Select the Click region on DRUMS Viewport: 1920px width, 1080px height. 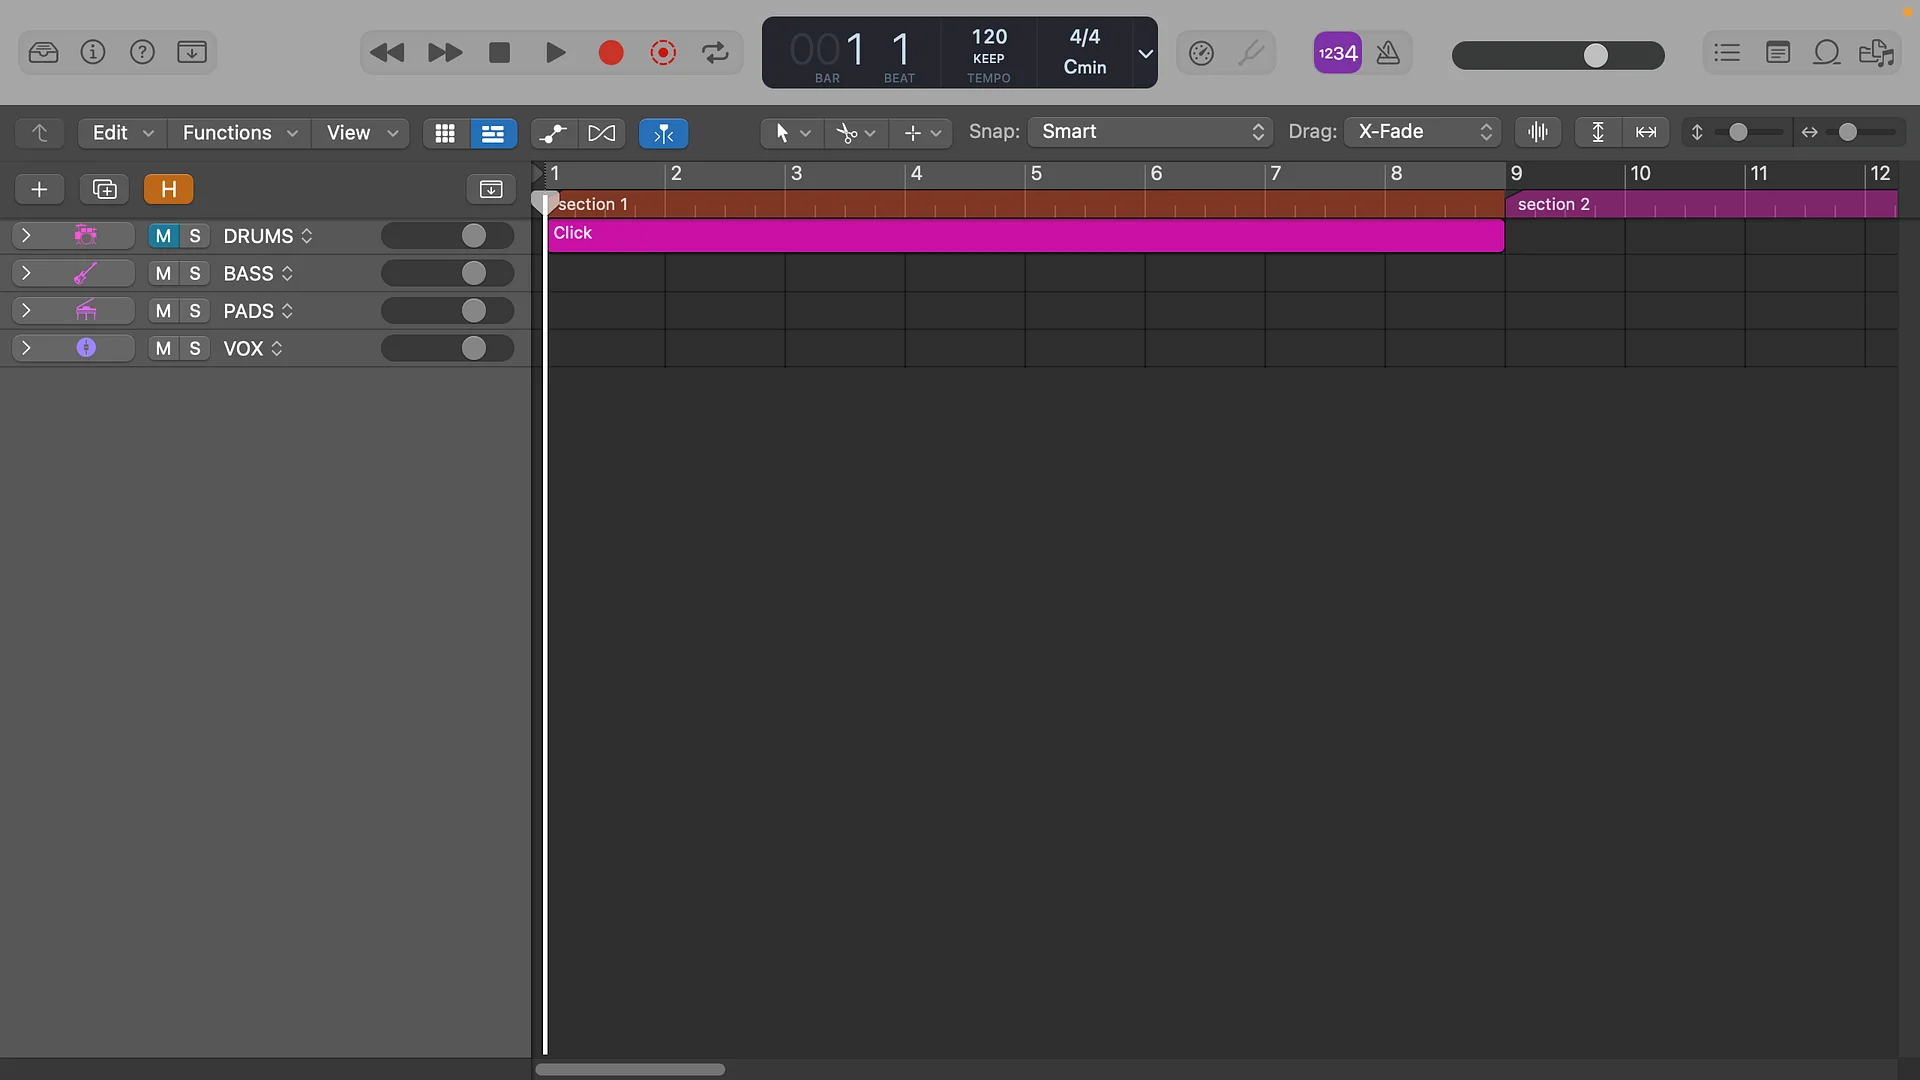pyautogui.click(x=1026, y=236)
